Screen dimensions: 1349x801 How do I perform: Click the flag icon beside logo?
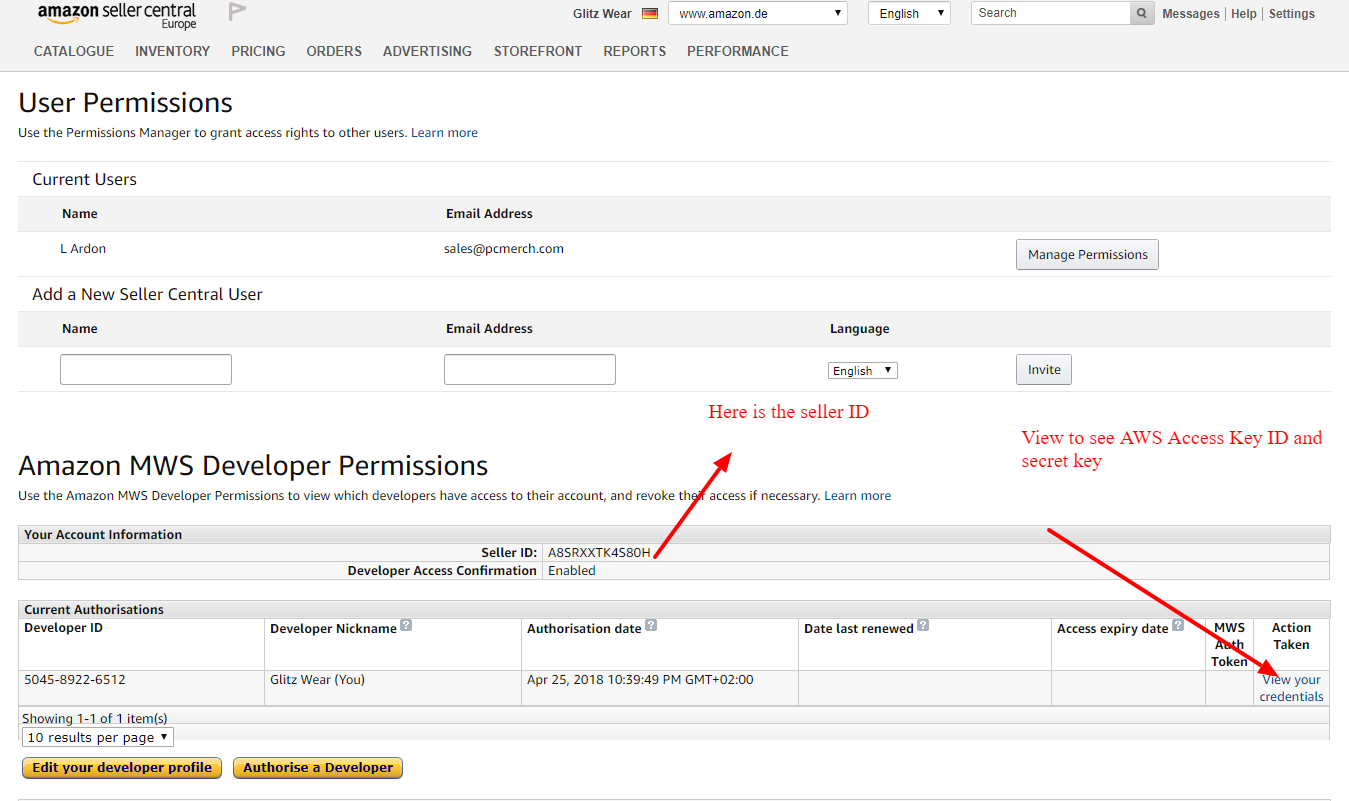click(237, 12)
